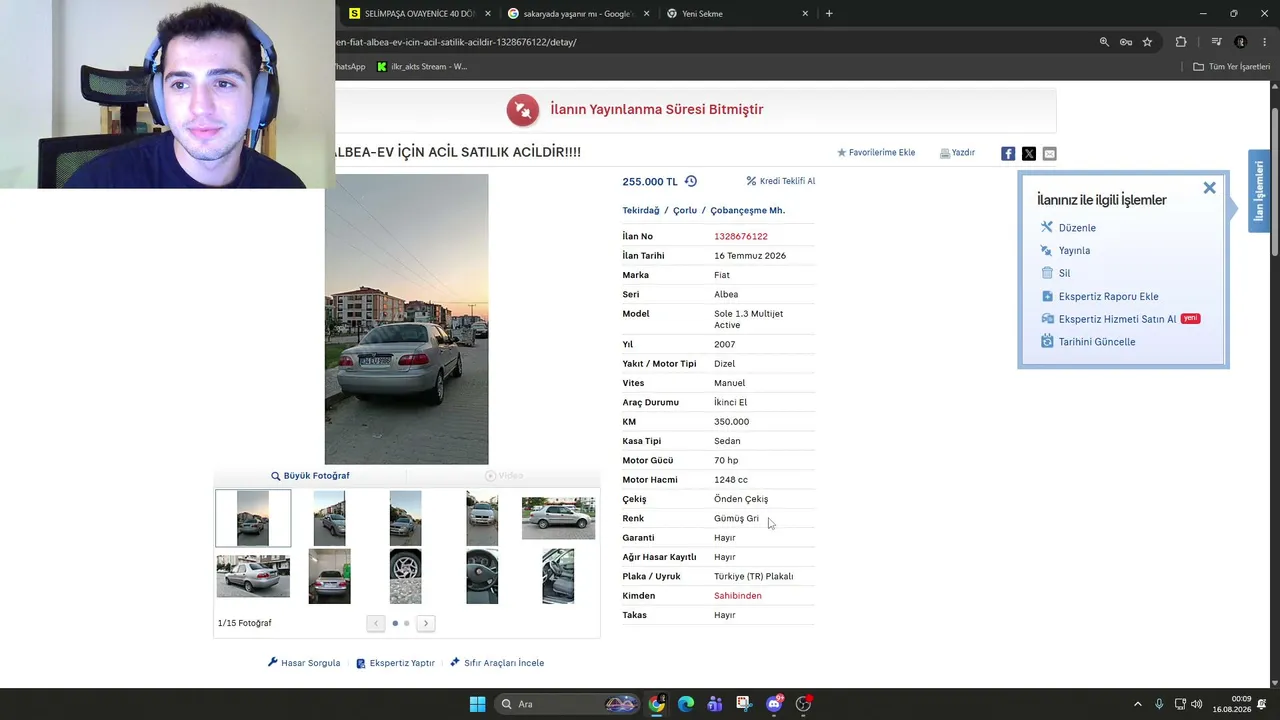The width and height of the screenshot is (1280, 720).
Task: Click the listing number 1328676122
Action: tap(741, 237)
